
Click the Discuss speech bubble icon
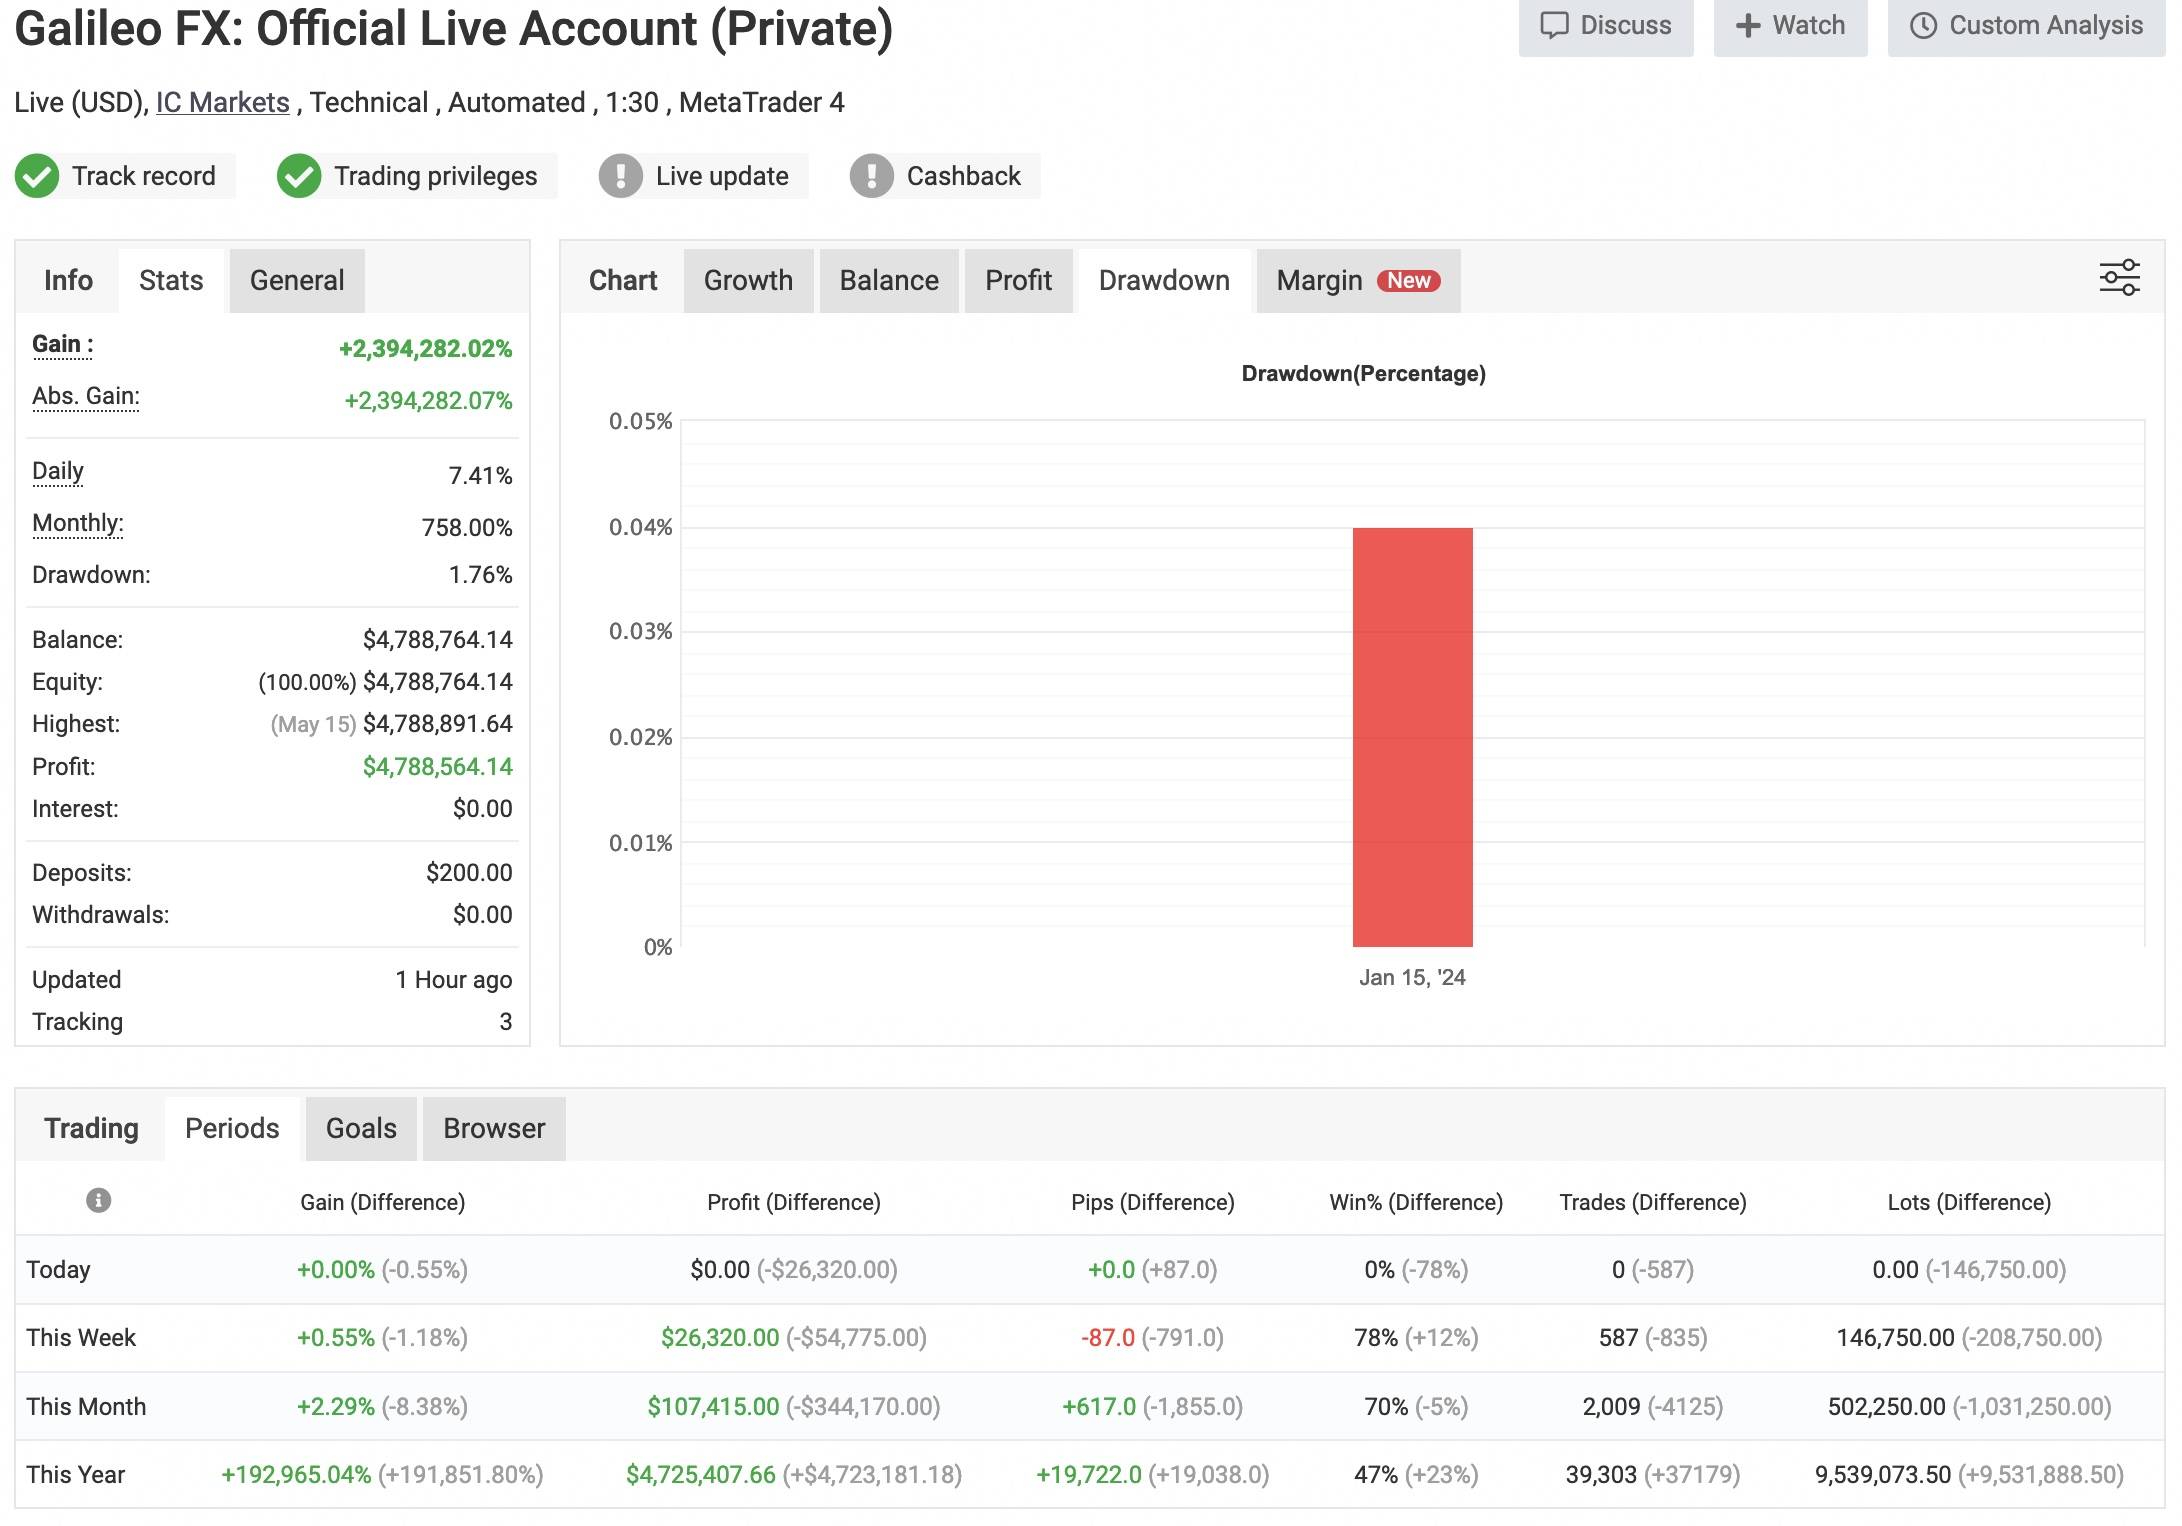(x=1553, y=25)
